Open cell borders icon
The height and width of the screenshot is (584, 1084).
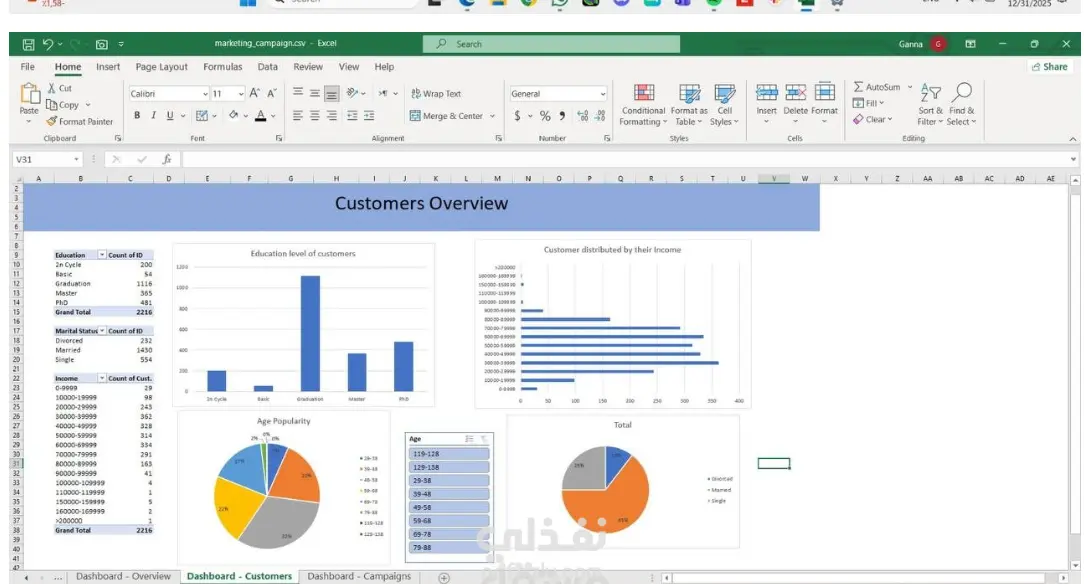coord(202,115)
